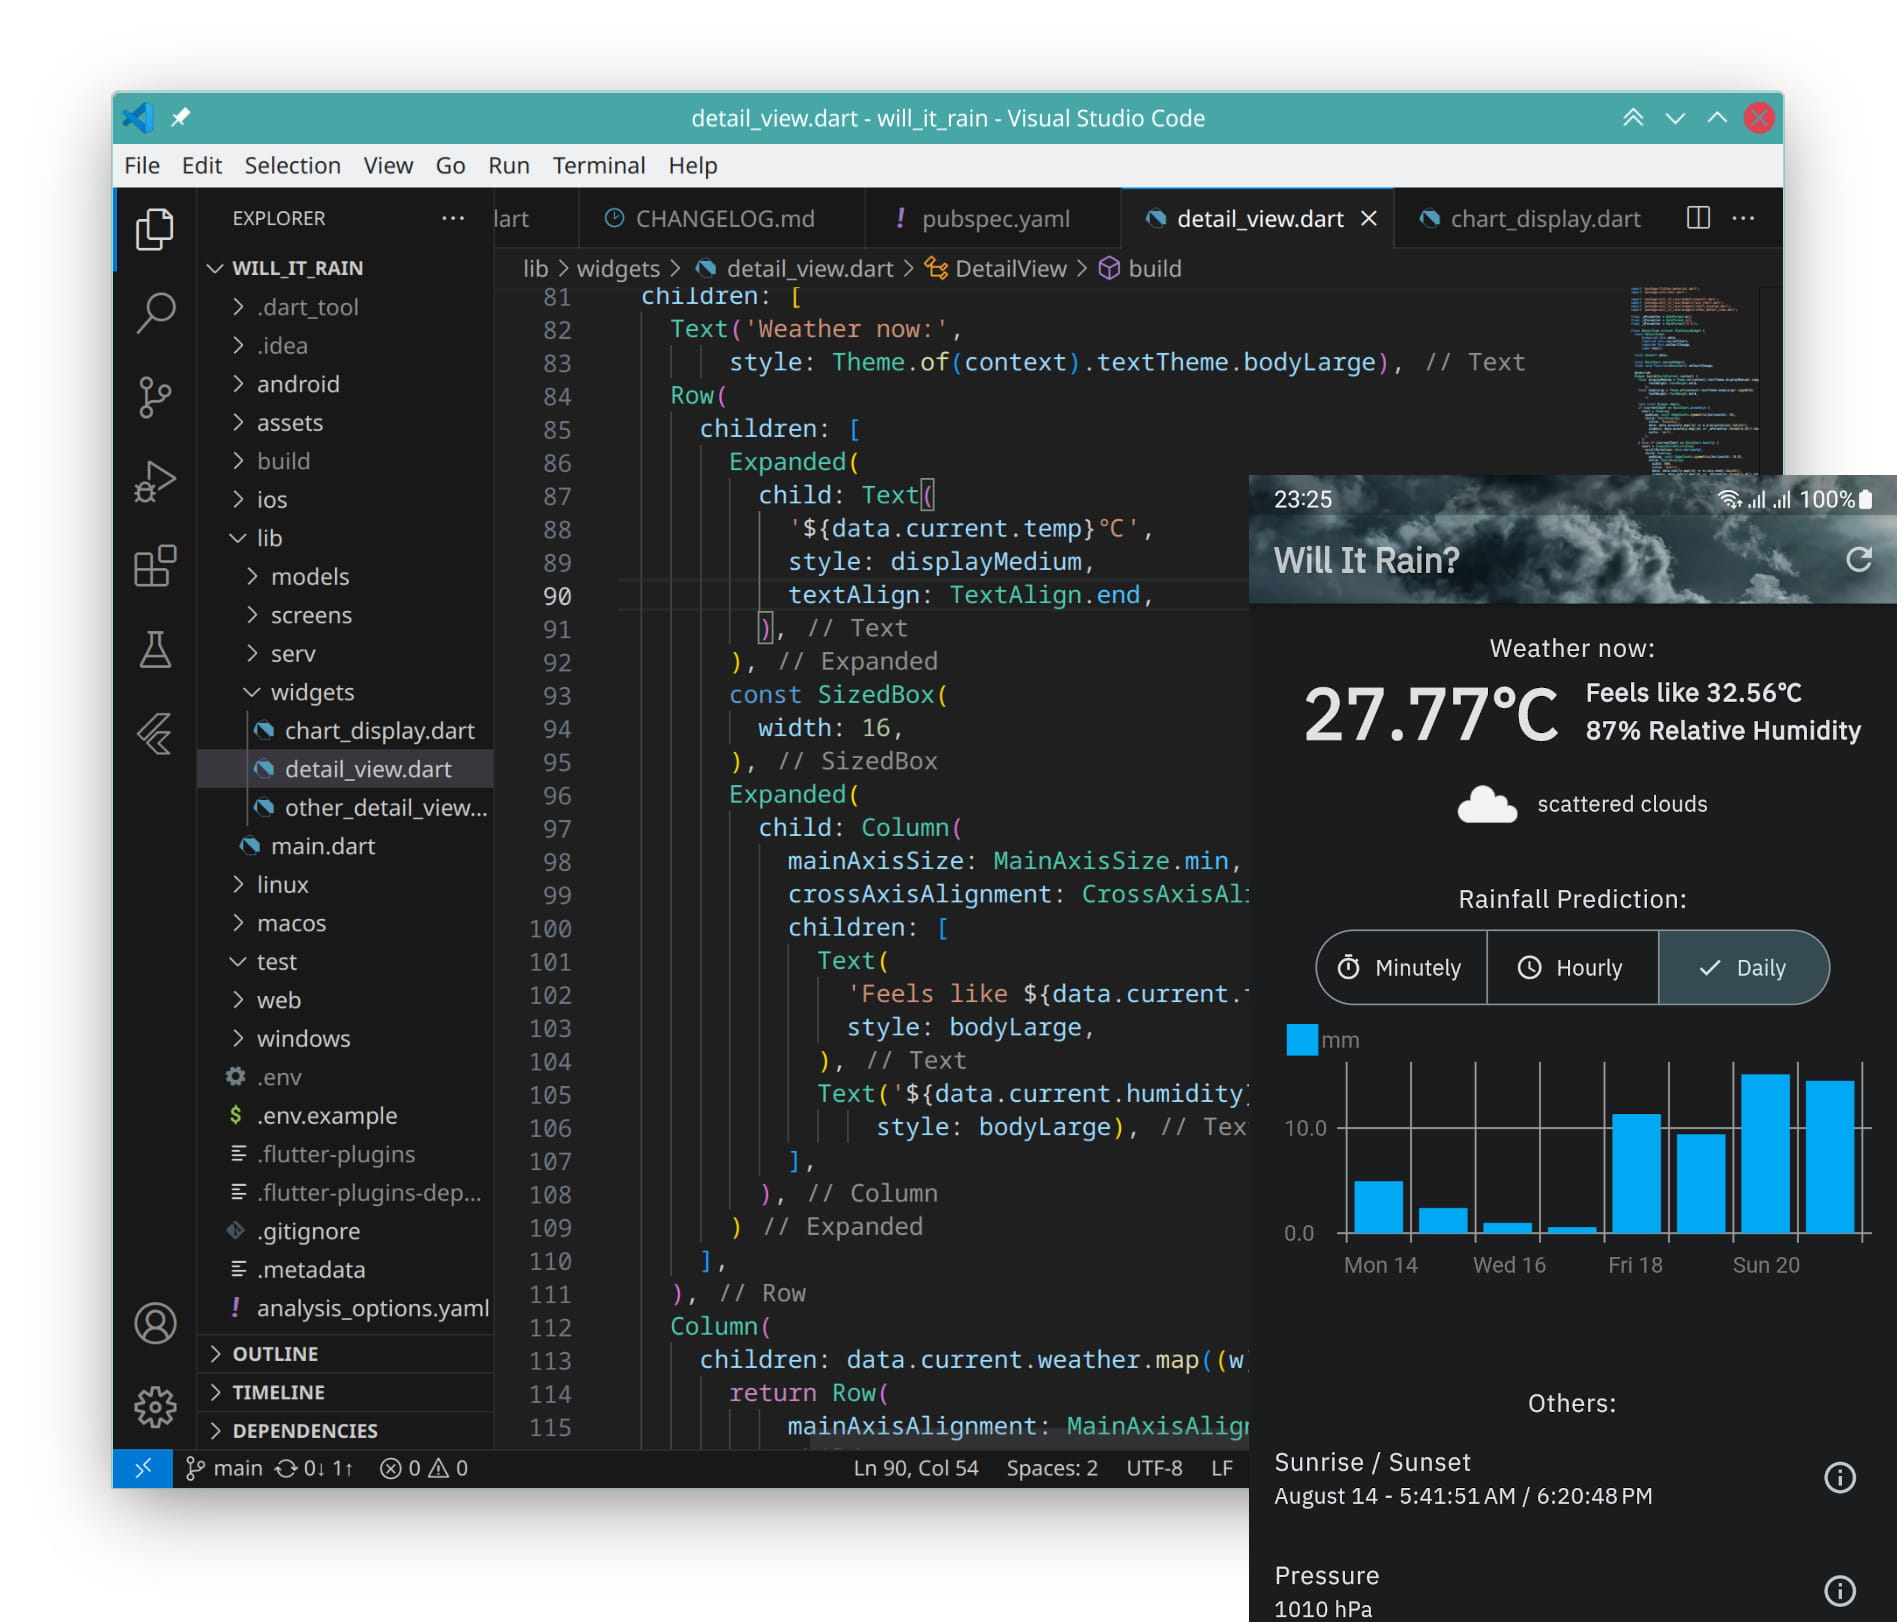Switch to the pubspec.yaml tab
Image resolution: width=1897 pixels, height=1622 pixels.
pyautogui.click(x=994, y=218)
